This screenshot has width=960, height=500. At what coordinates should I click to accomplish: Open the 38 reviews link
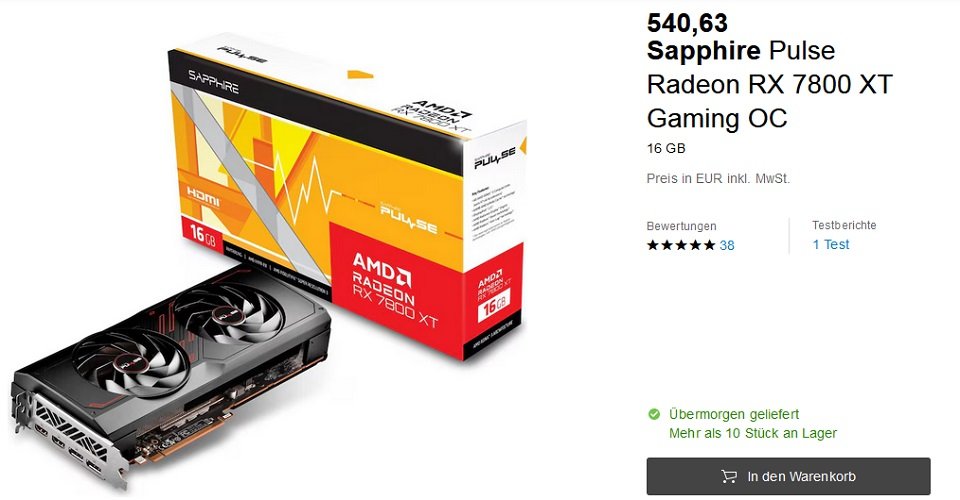(727, 245)
